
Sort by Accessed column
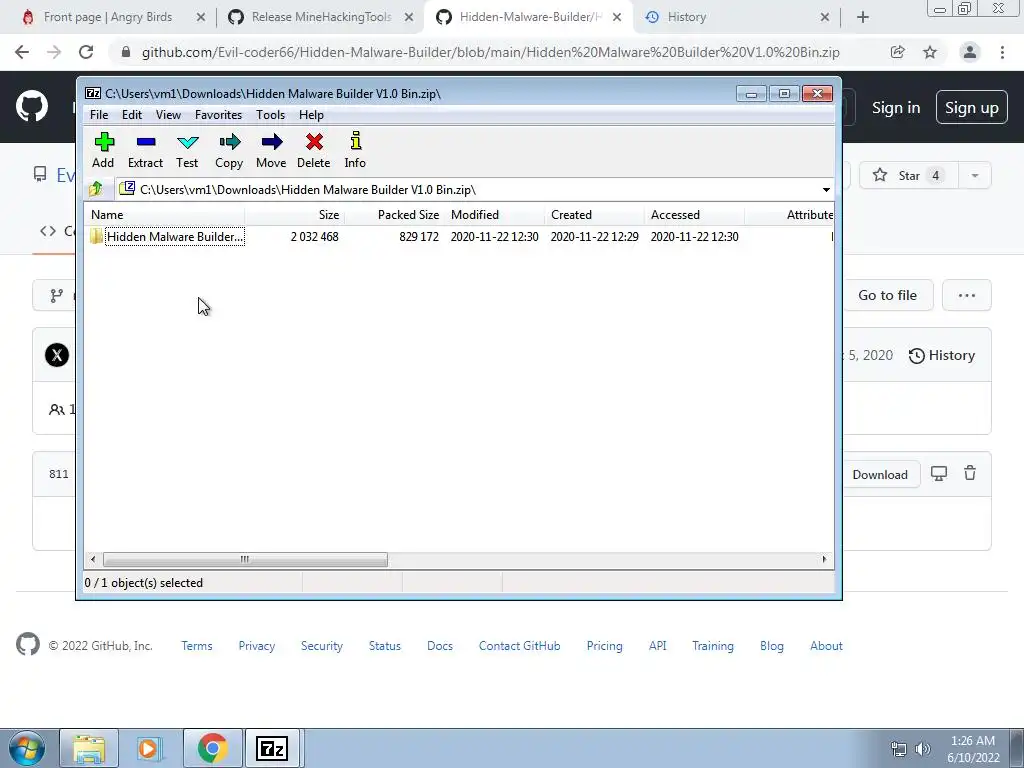point(695,215)
